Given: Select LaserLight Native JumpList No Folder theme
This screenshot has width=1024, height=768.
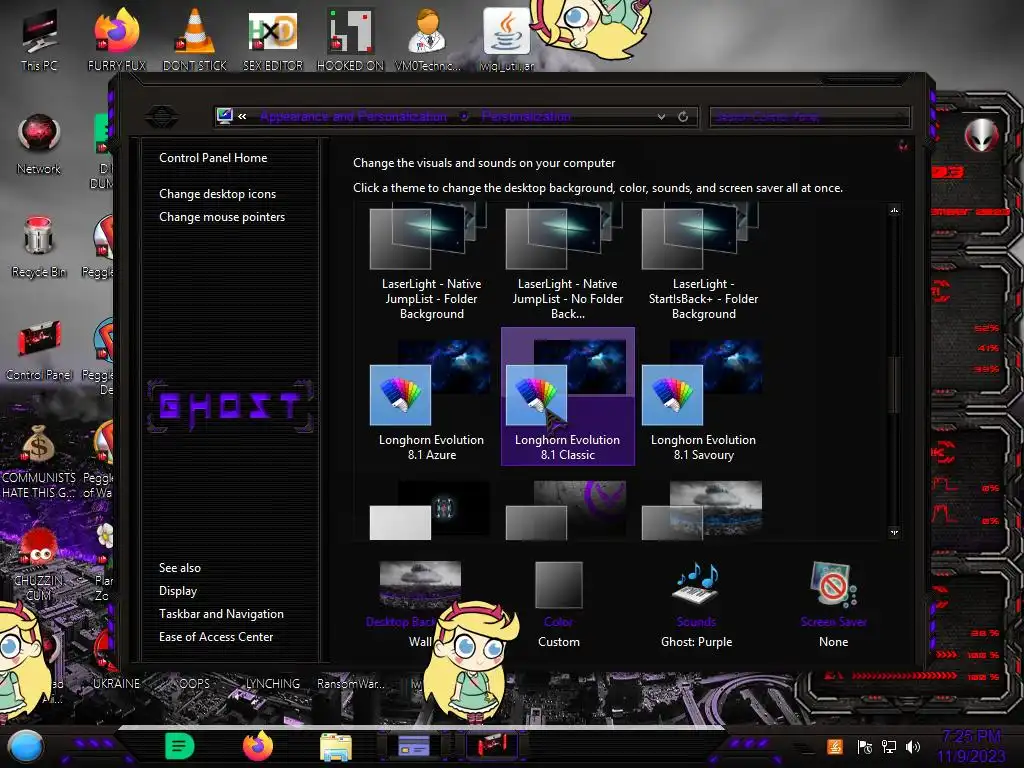Looking at the screenshot, I should [x=568, y=262].
